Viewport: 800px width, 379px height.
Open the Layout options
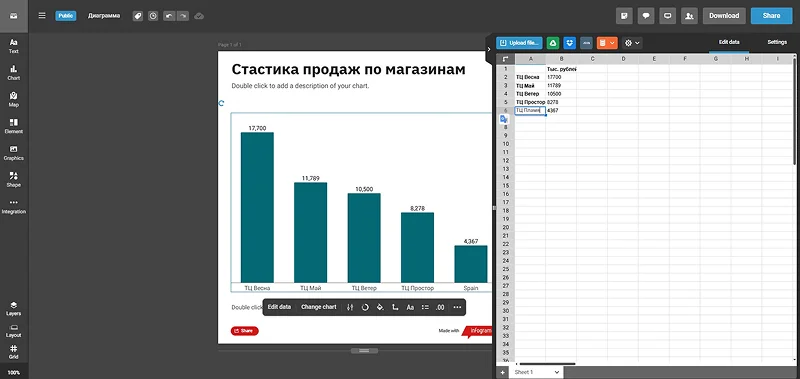[14, 331]
